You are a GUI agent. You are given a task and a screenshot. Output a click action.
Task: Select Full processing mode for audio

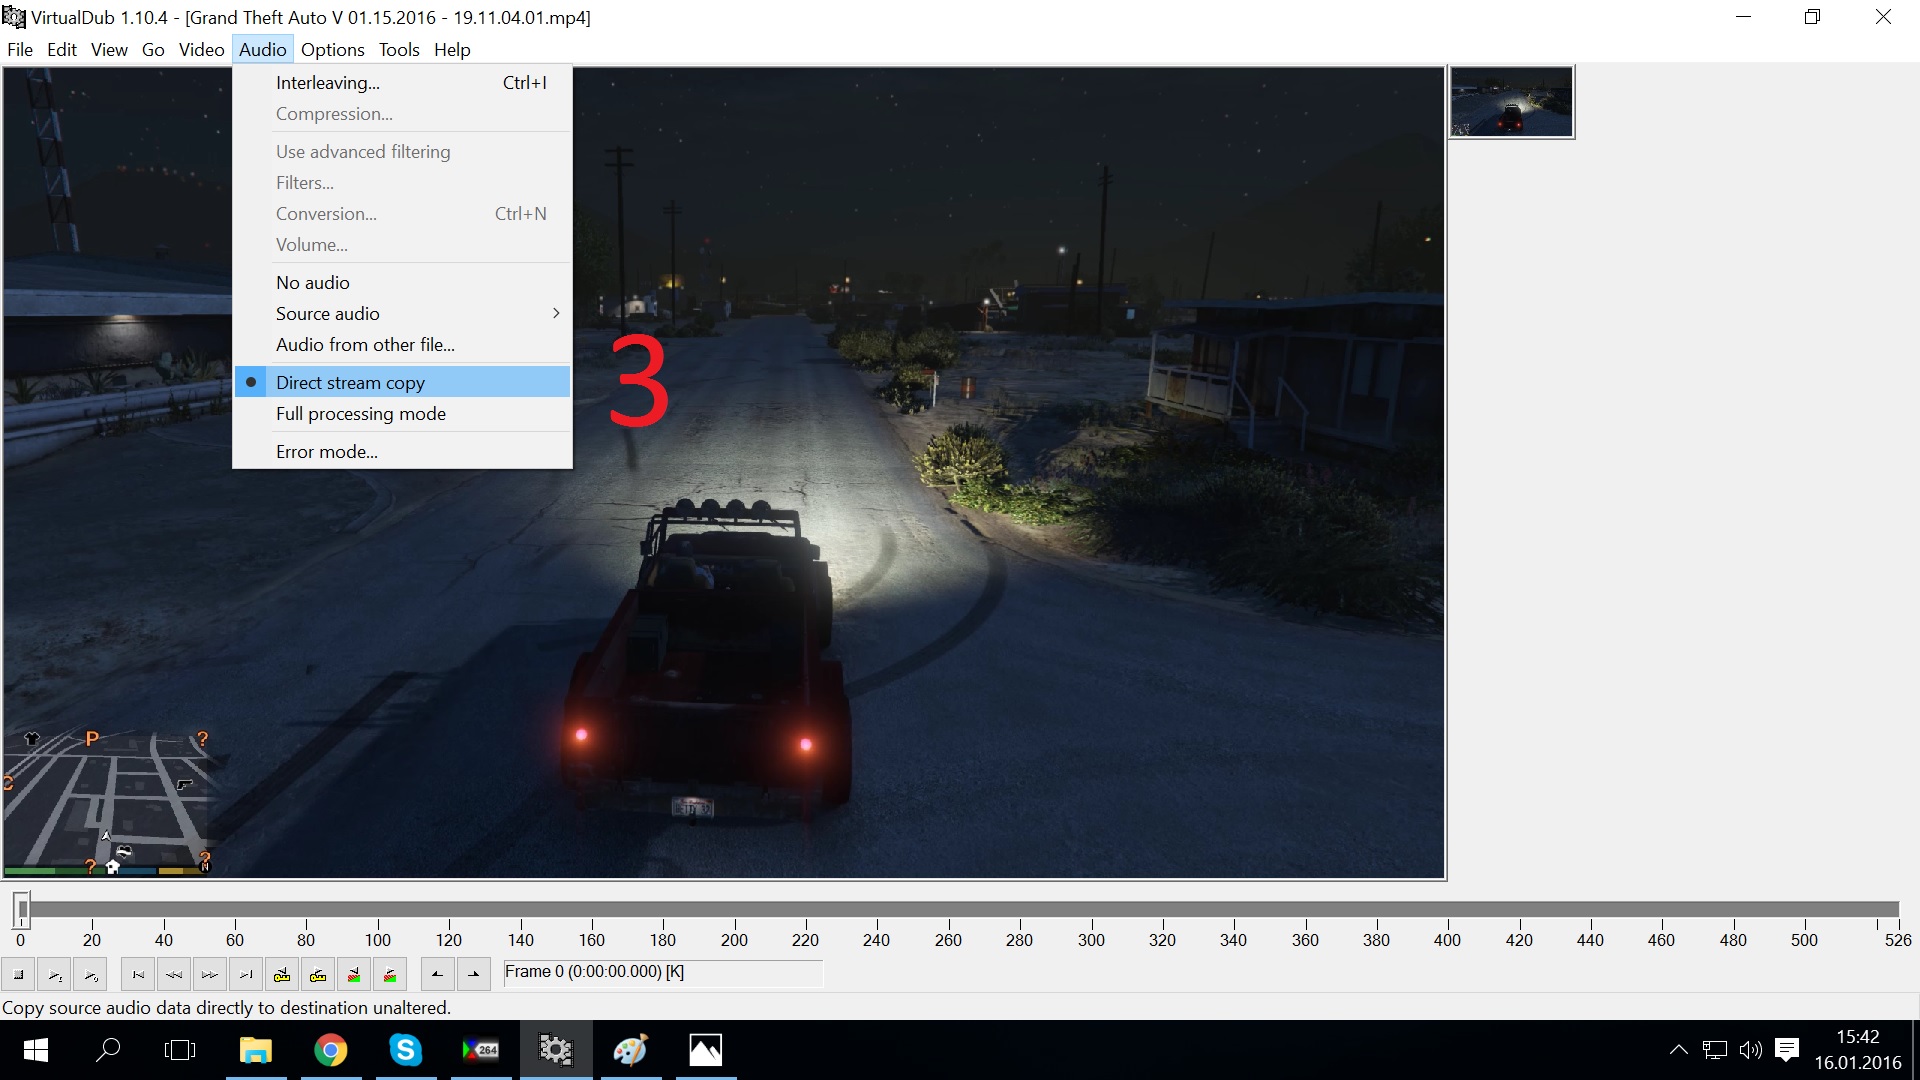click(x=360, y=414)
